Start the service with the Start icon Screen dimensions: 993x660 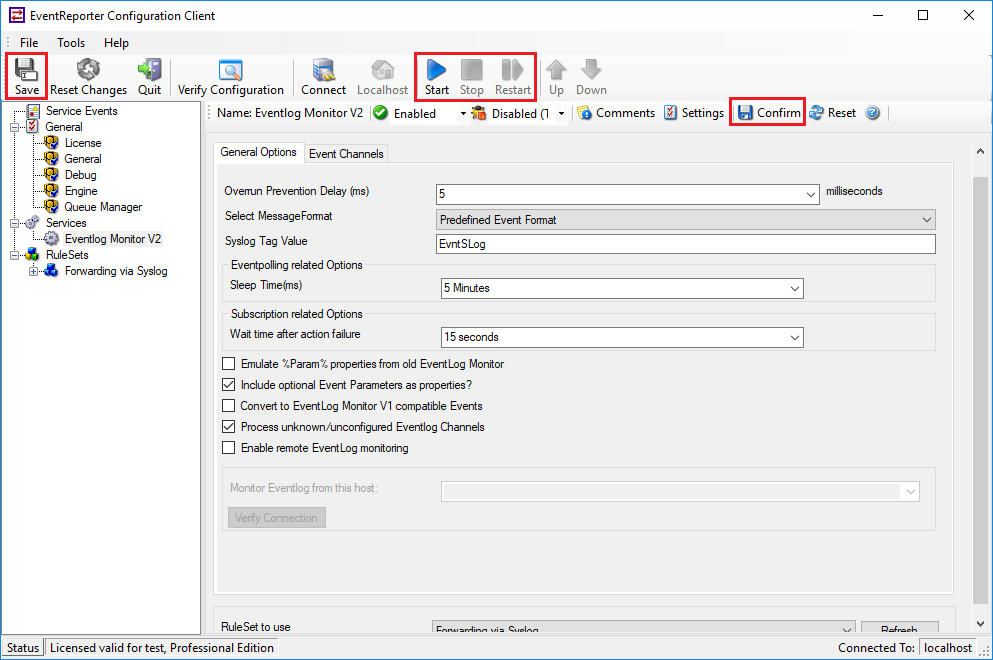[x=436, y=77]
